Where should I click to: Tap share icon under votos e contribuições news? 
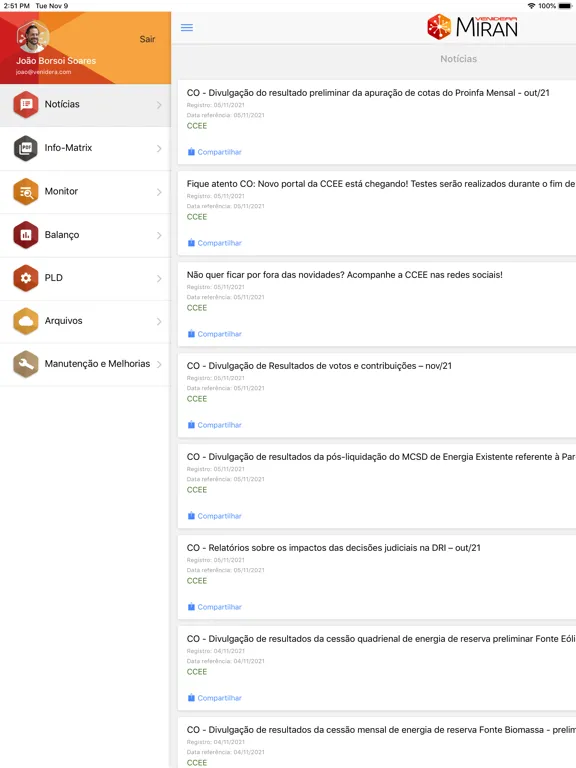(192, 425)
